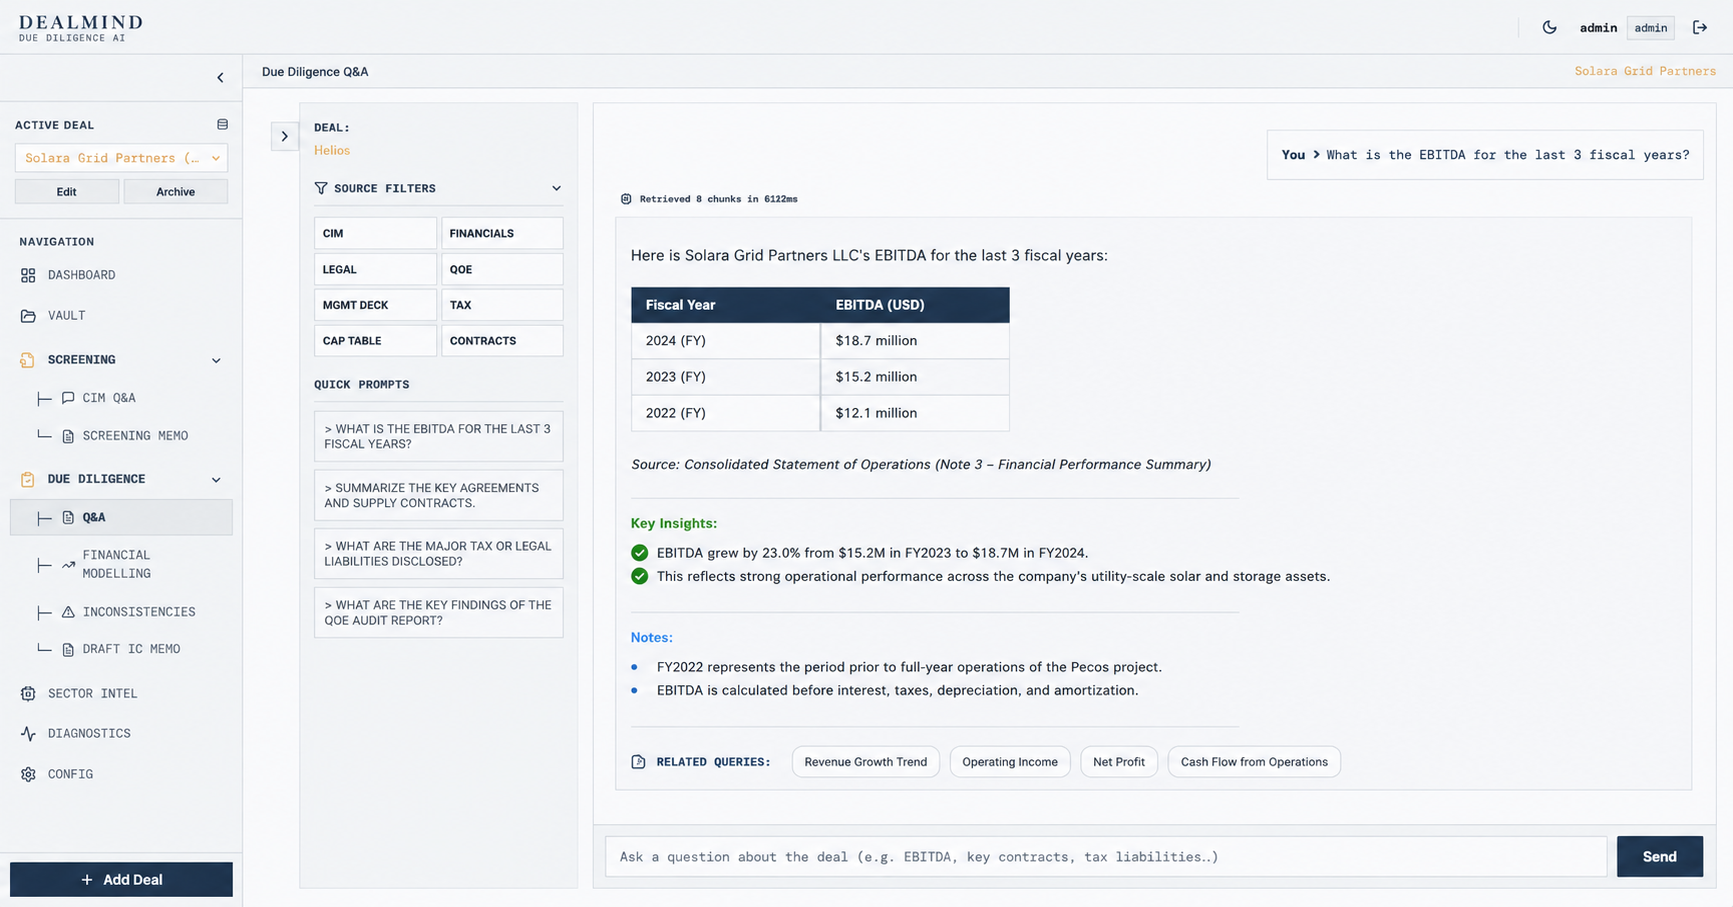Click Operating Income related query

tap(1010, 762)
